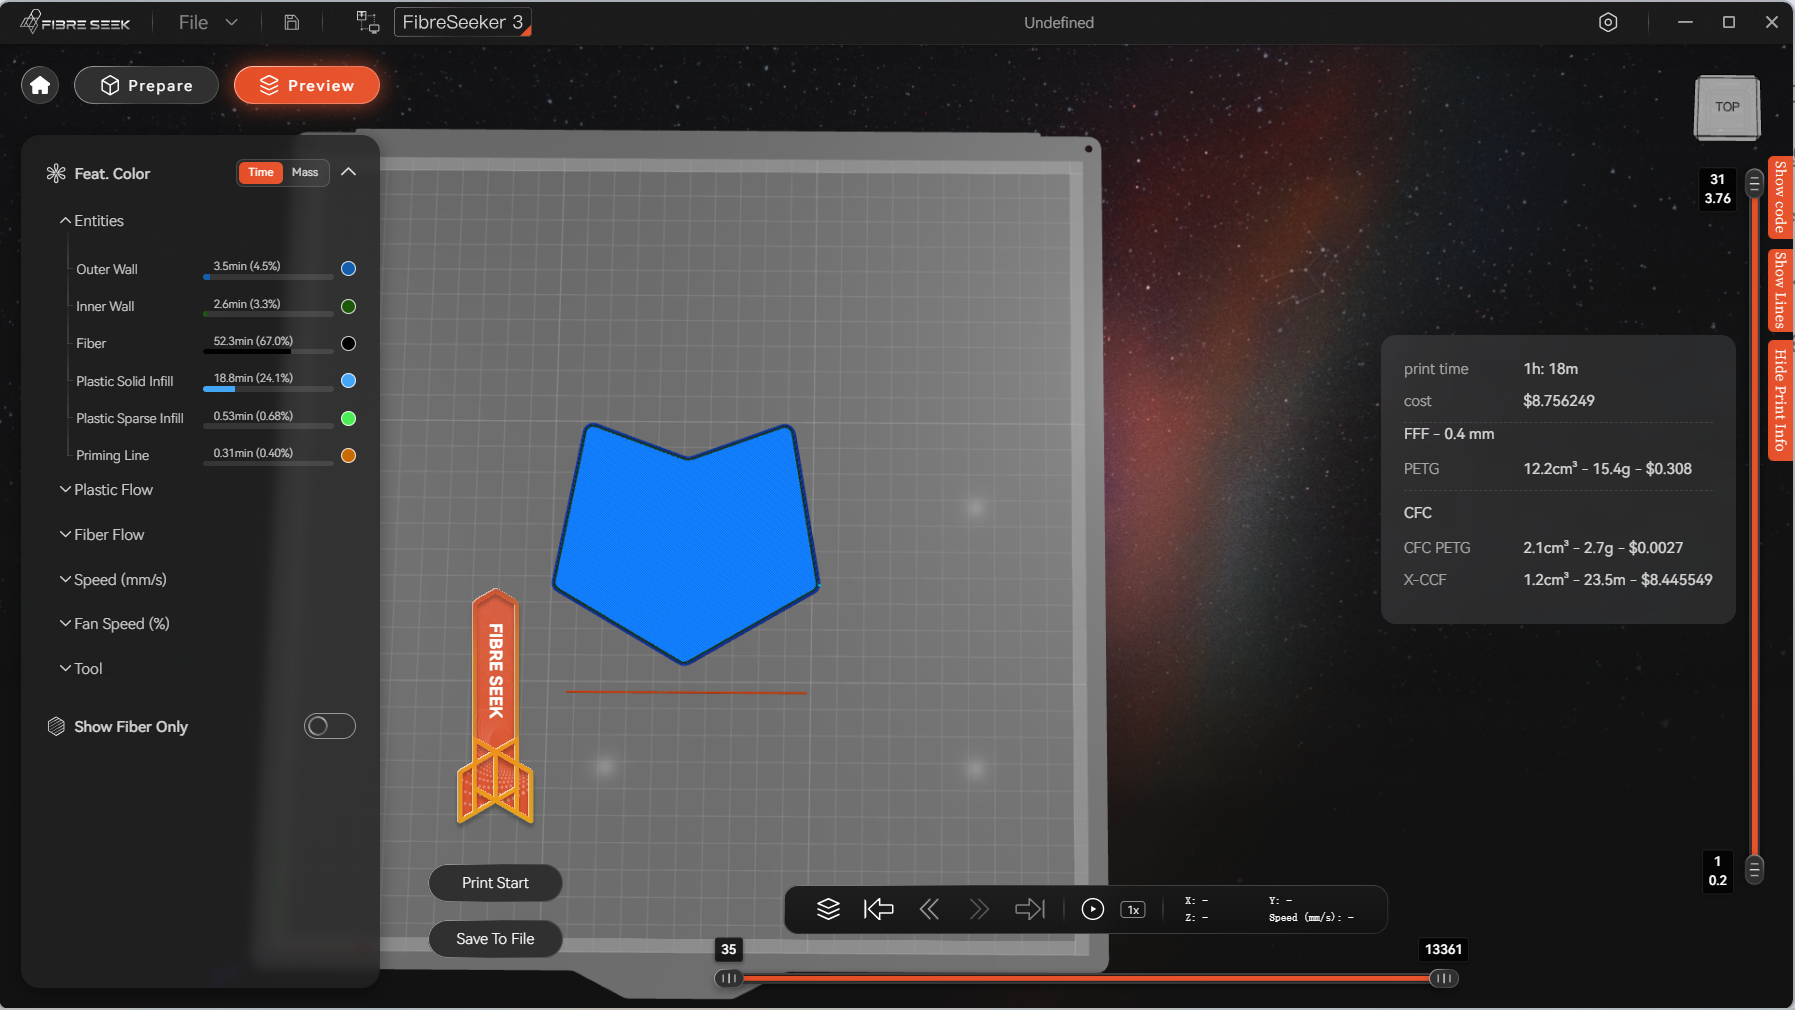Collapse the Feat. Color panel chevron
Screen dimensions: 1795x1010
coord(348,172)
